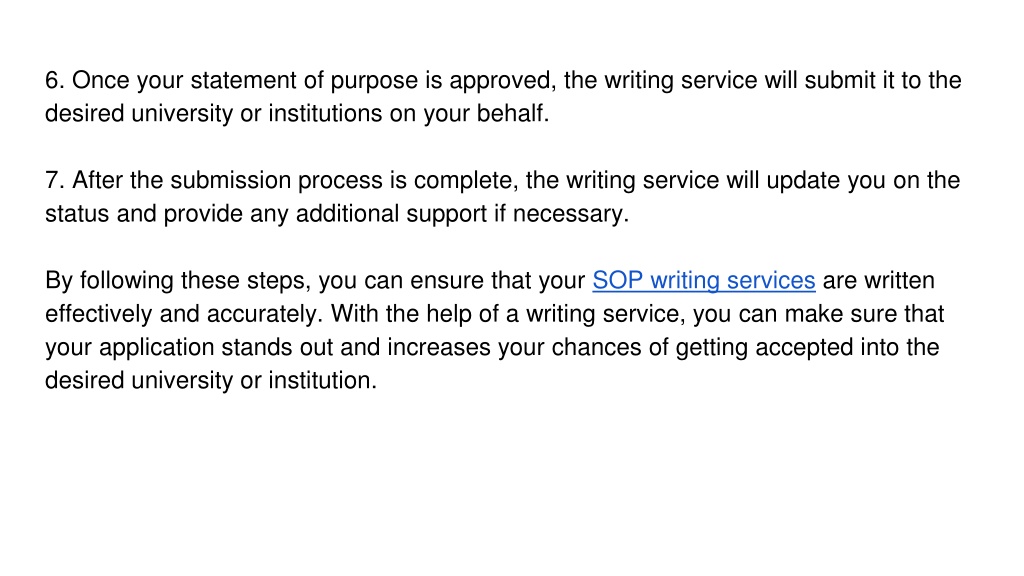Open the SOP writing services link
This screenshot has width=1024, height=576.
click(x=703, y=281)
